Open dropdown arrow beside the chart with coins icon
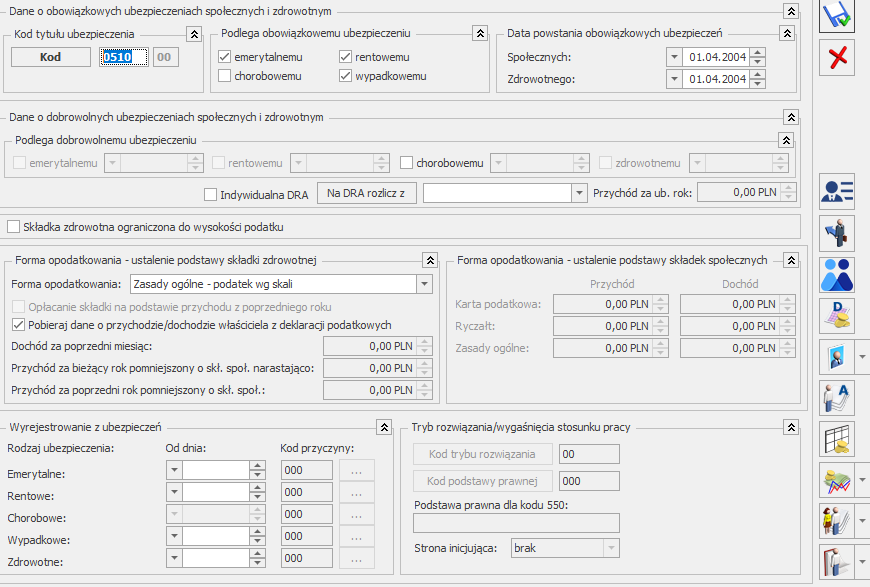The image size is (870, 587). click(x=862, y=481)
